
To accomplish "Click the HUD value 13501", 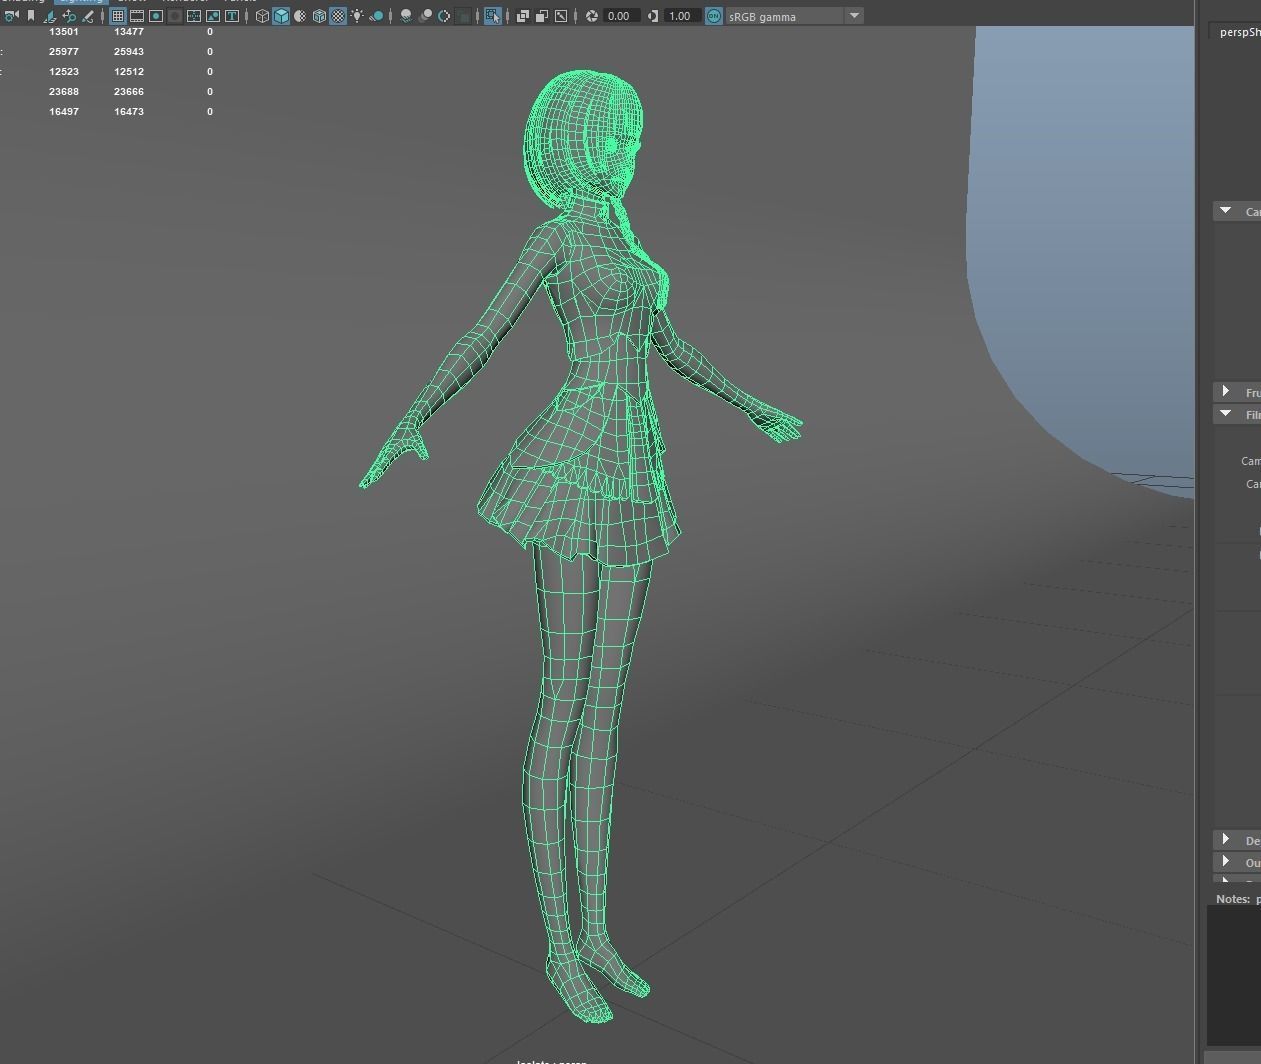I will click(64, 31).
